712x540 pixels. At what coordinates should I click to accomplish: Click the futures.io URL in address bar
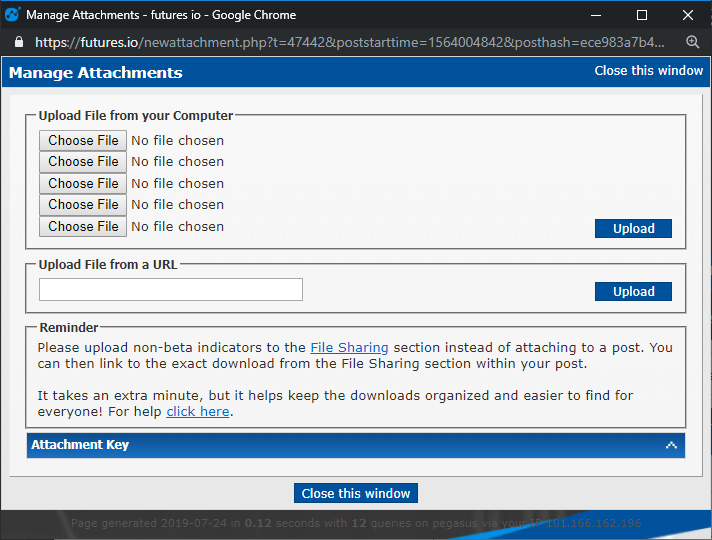pyautogui.click(x=350, y=42)
